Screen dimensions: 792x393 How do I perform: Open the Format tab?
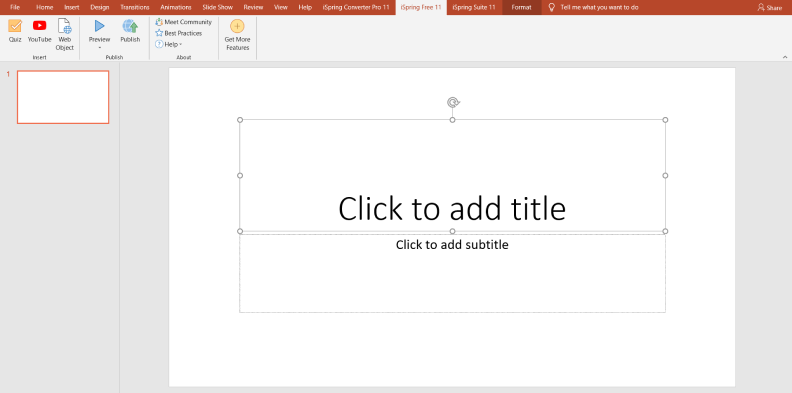521,8
